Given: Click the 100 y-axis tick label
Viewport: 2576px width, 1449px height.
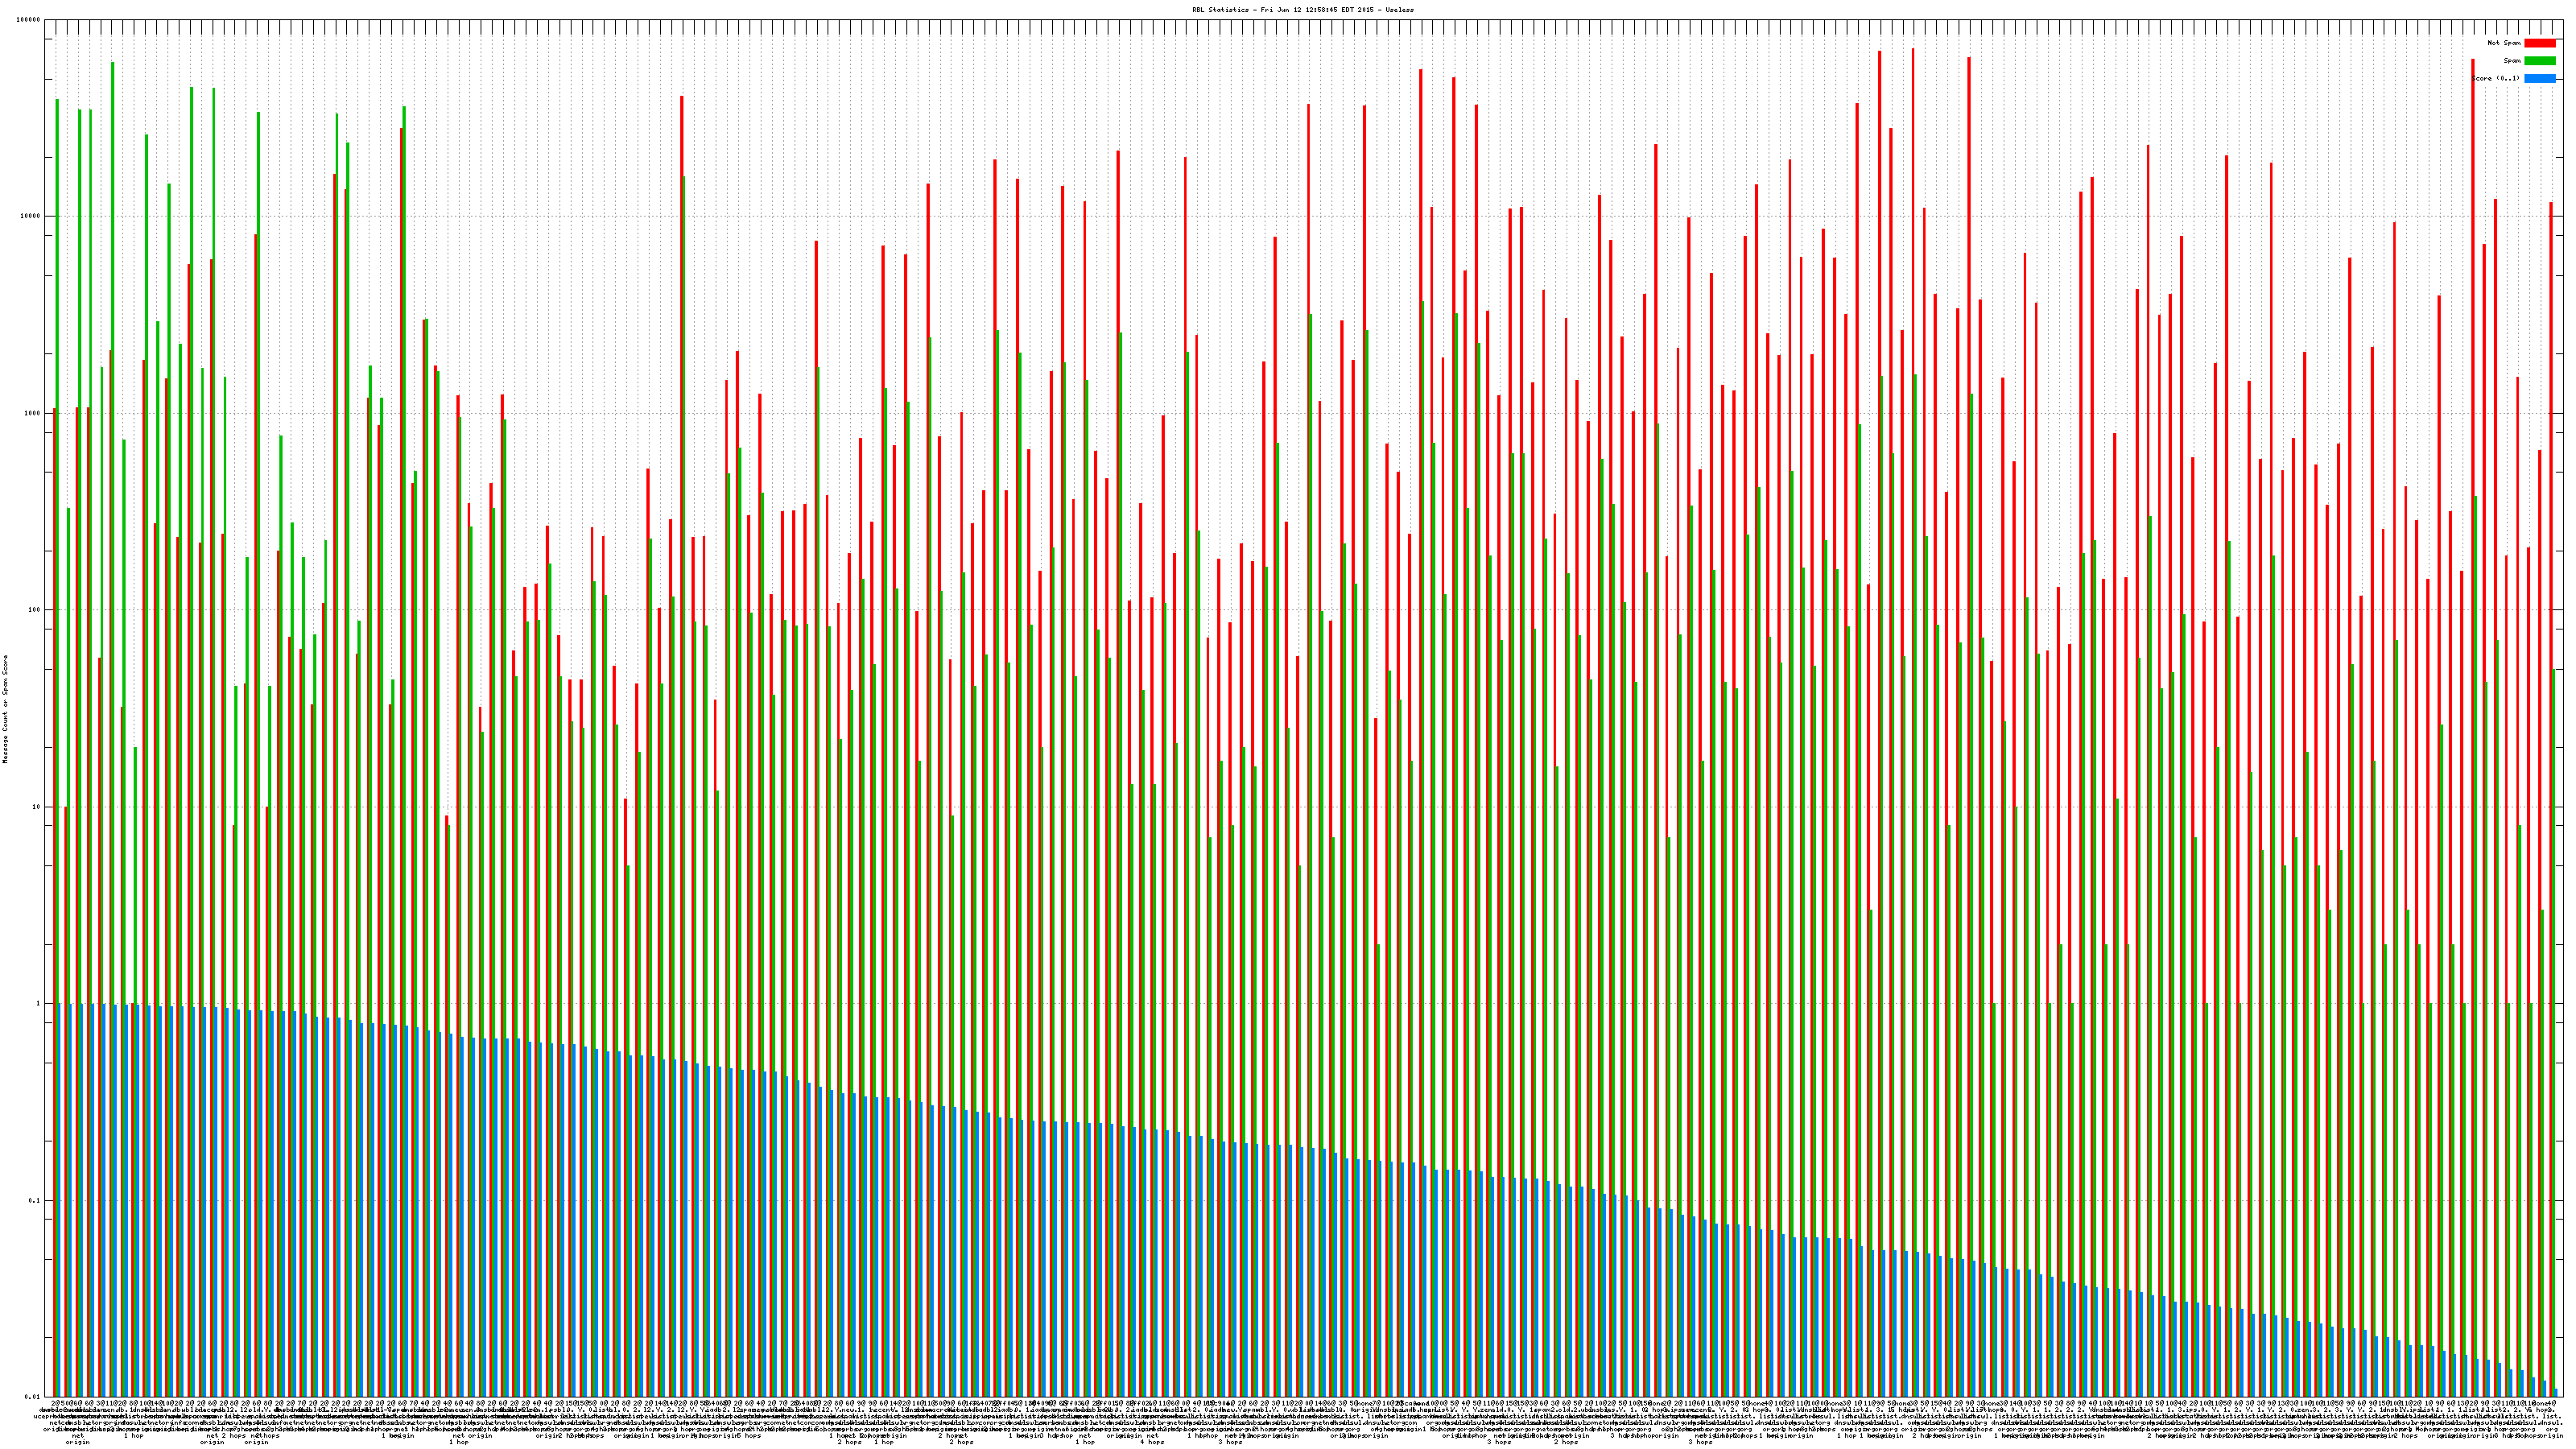Looking at the screenshot, I should [x=35, y=610].
